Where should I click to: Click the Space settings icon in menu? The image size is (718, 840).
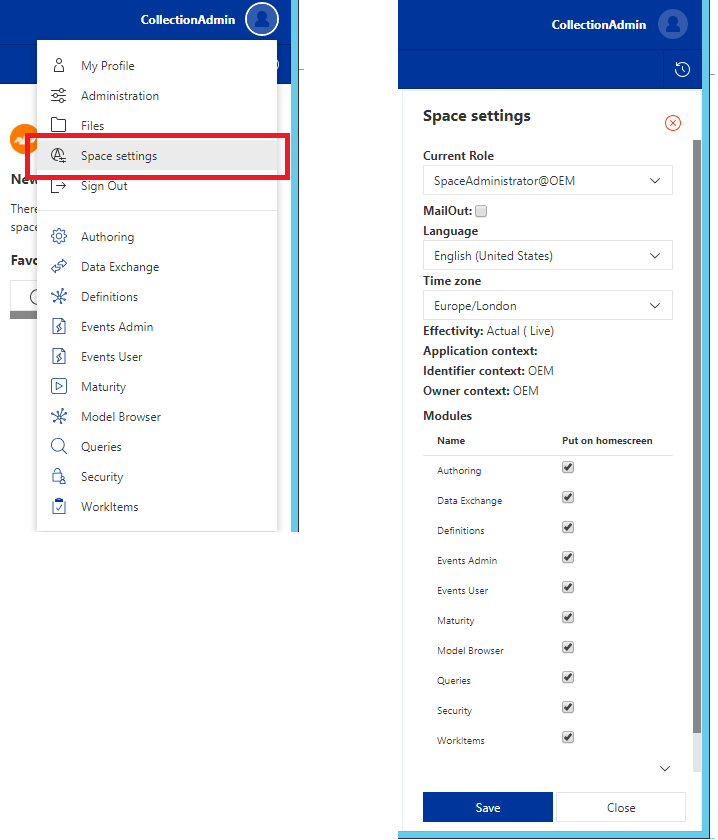pos(58,155)
